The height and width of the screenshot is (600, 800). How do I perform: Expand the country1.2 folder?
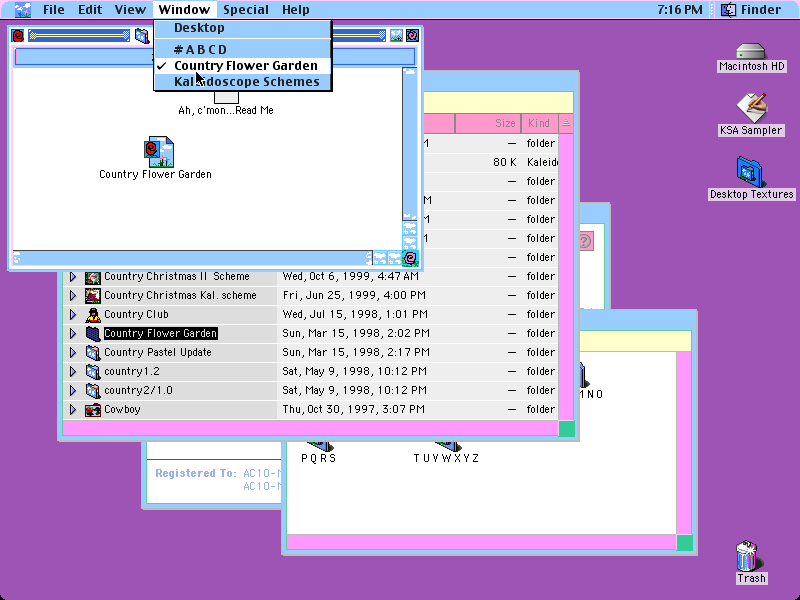click(73, 371)
